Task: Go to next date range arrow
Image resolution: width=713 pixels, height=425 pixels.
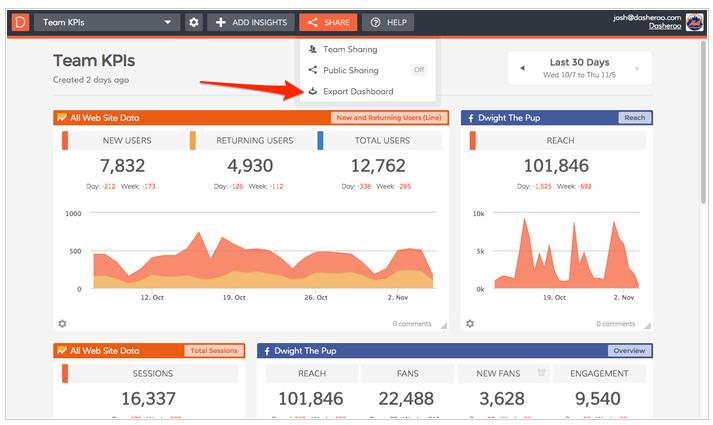Action: coord(638,68)
